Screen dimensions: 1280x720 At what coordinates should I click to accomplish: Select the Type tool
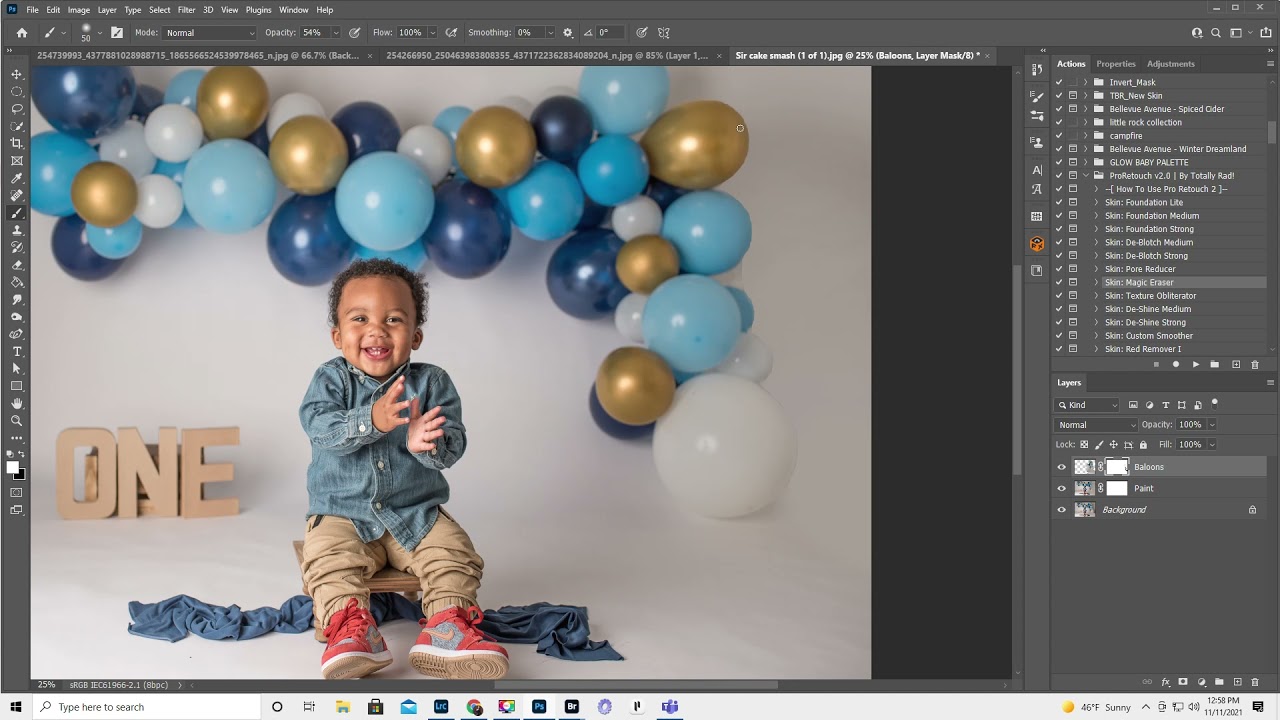(x=17, y=351)
